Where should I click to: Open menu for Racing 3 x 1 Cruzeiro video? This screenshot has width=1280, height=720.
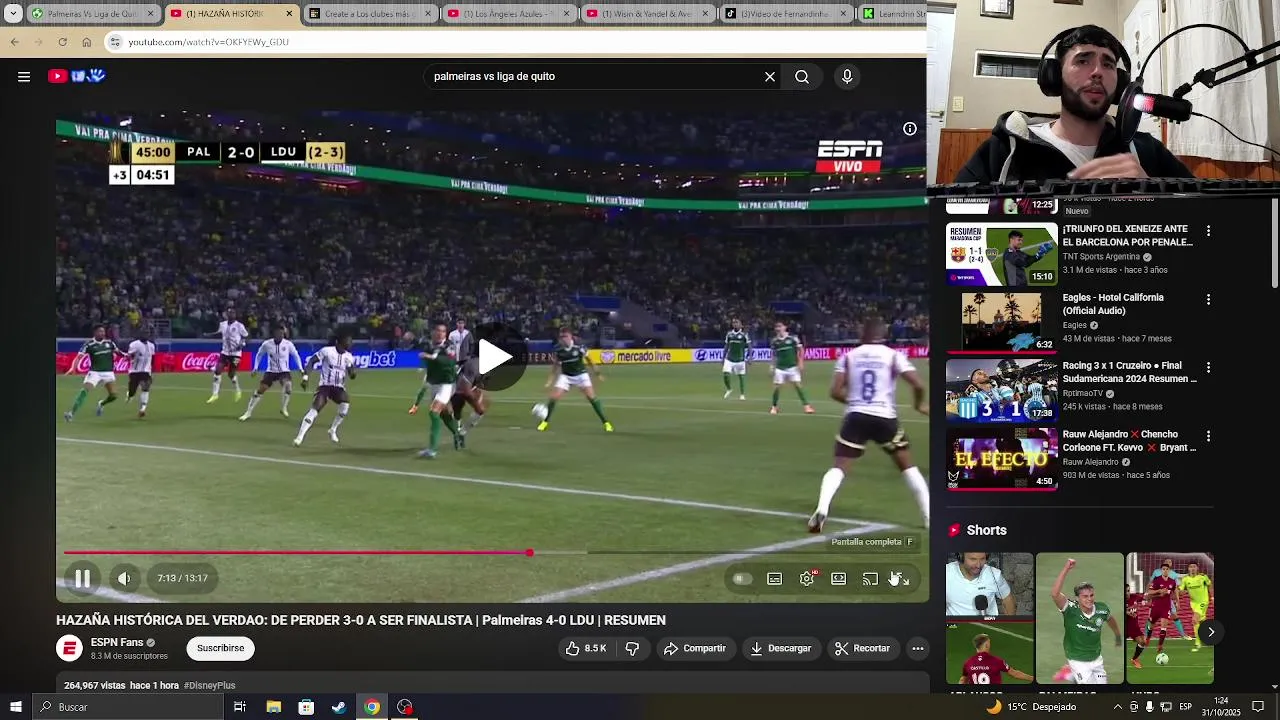point(1208,368)
